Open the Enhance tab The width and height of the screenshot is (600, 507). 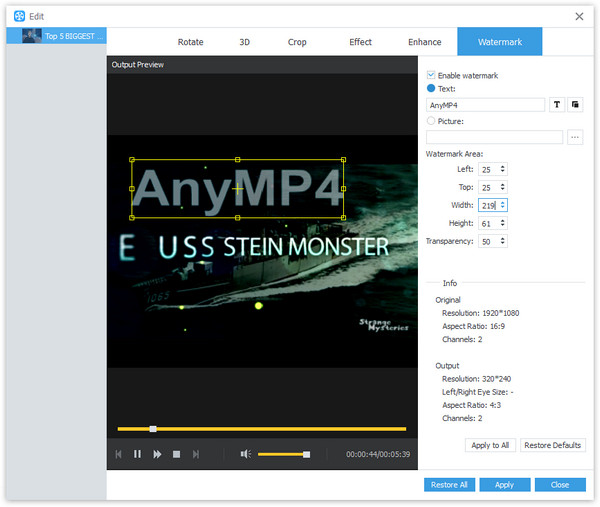425,42
